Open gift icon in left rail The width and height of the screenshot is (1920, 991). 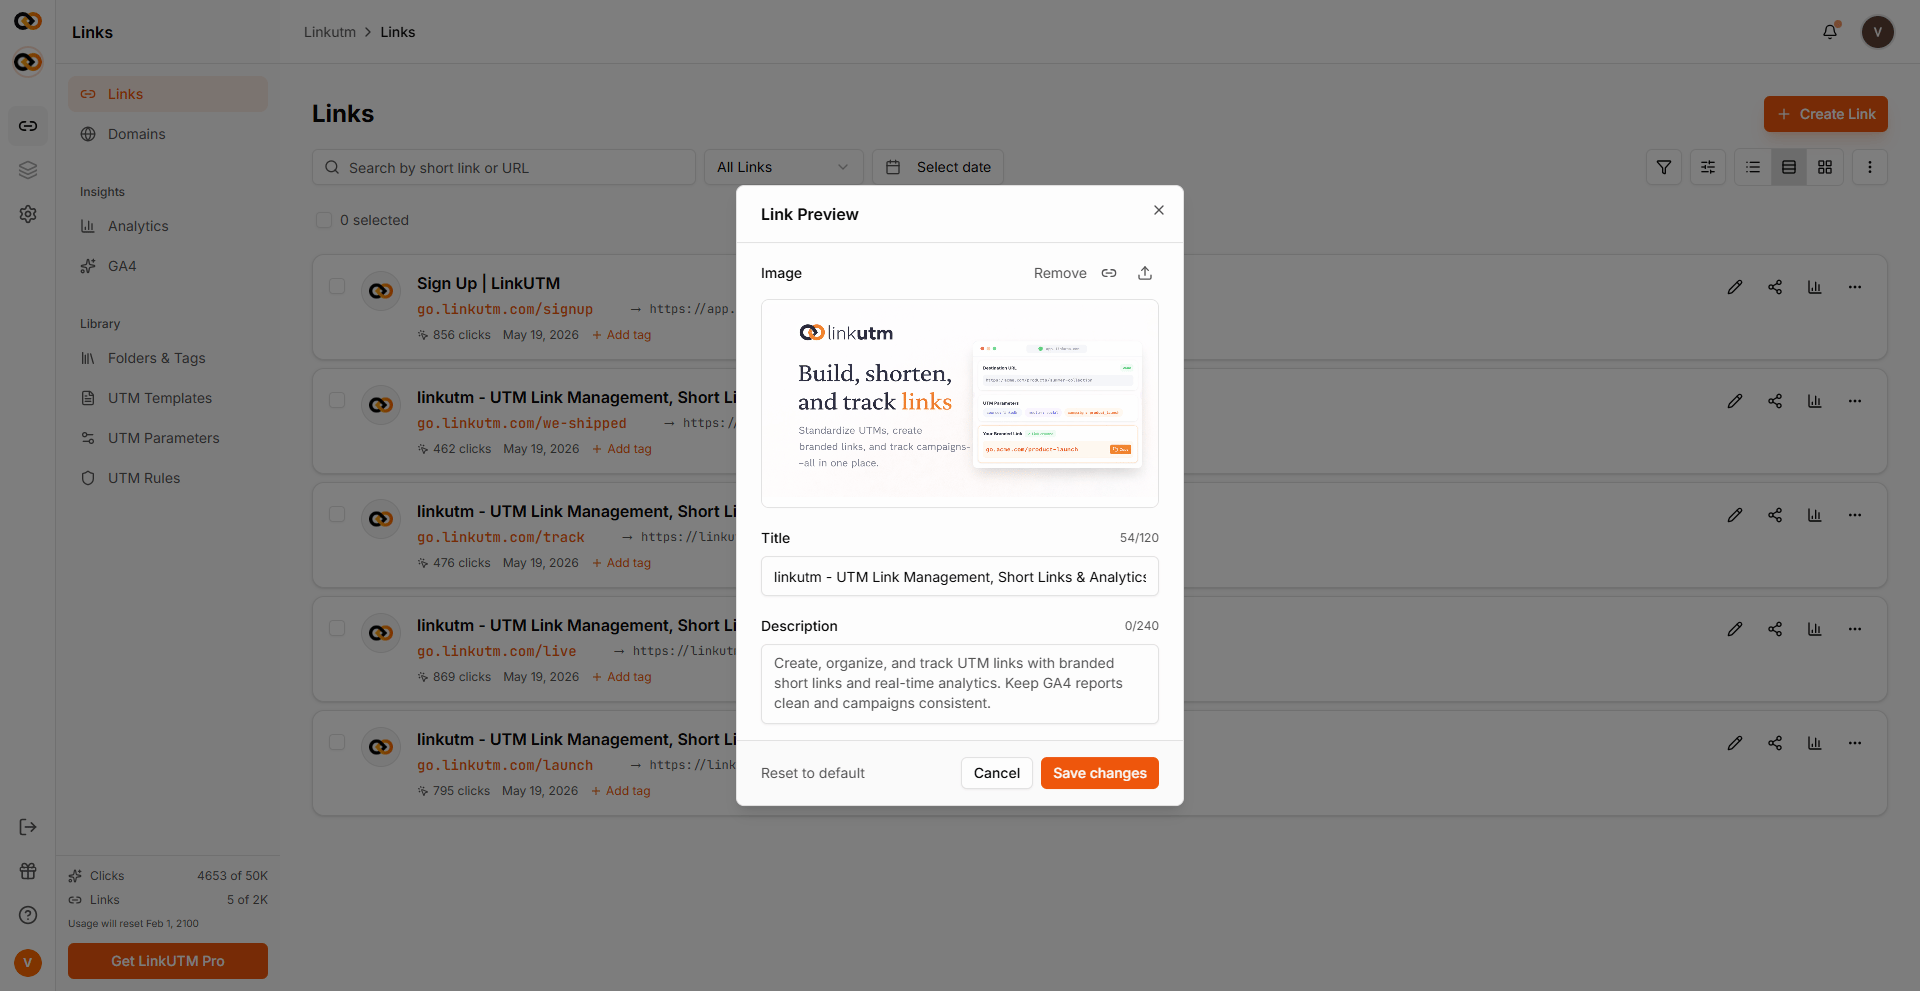[28, 871]
